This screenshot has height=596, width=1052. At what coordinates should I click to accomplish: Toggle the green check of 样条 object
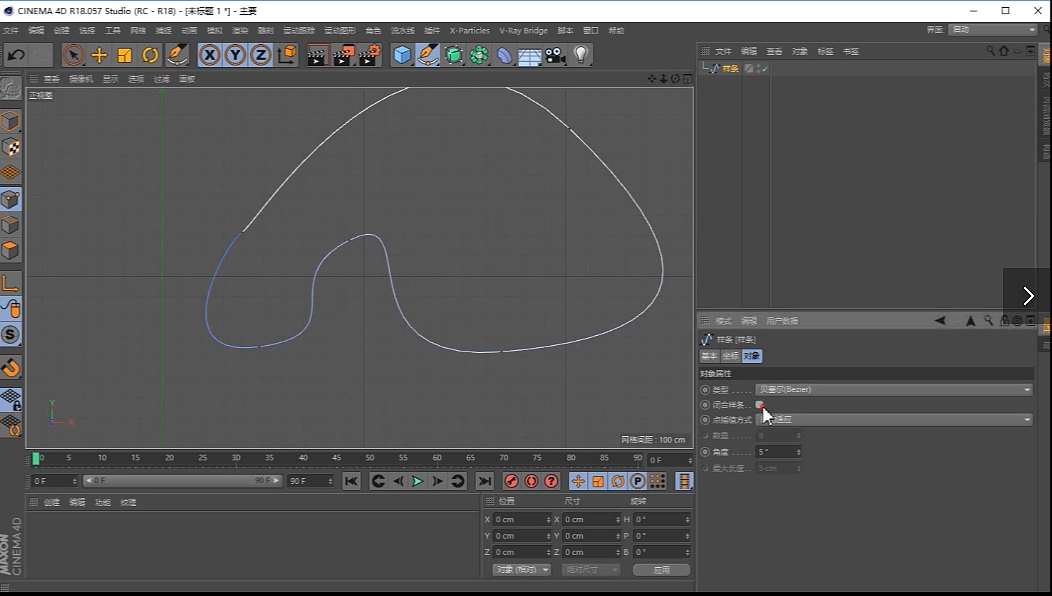coord(765,68)
